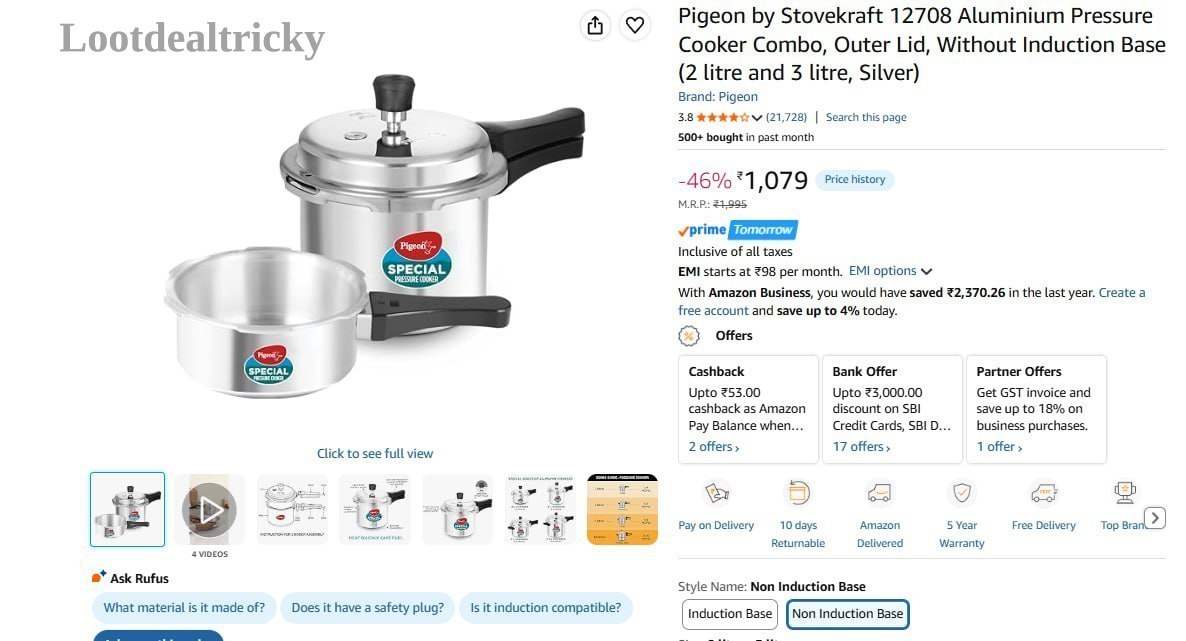The width and height of the screenshot is (1186, 641).
Task: Click the Amazon Delivered truck icon
Action: (x=880, y=493)
